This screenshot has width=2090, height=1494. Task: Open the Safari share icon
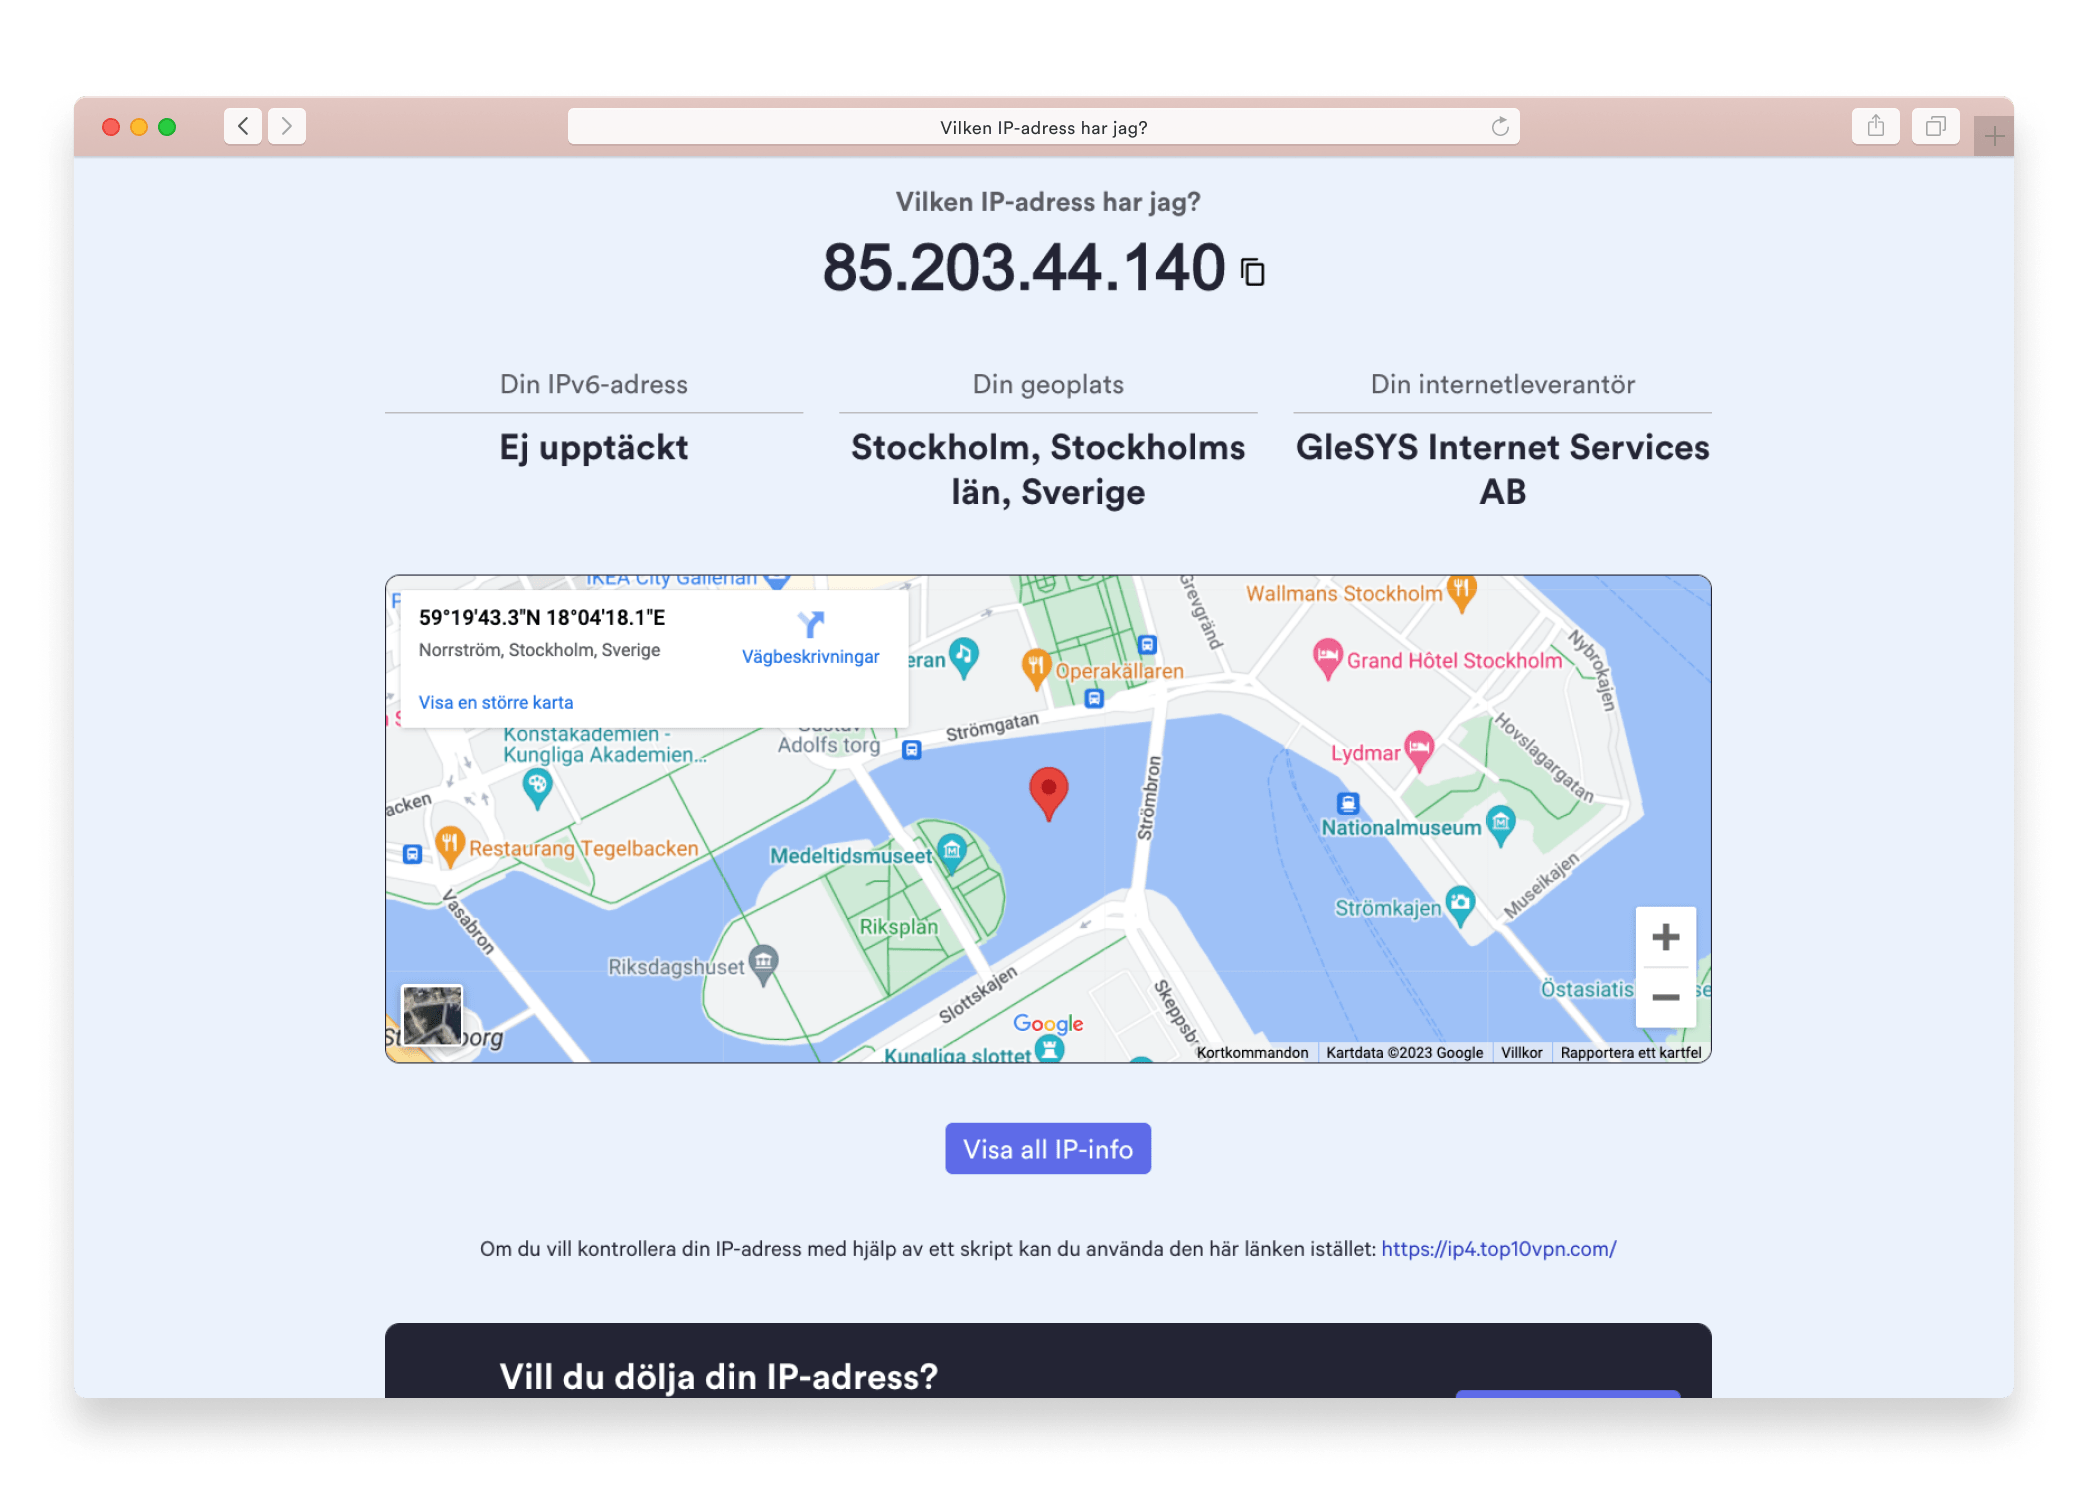1875,127
